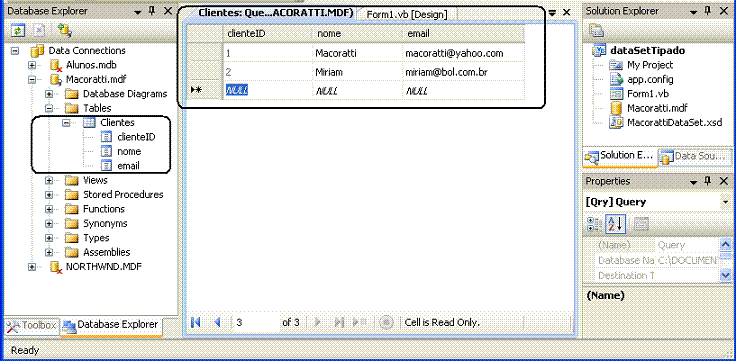Screen dimensions: 736x361
Task: Select the Clientes query document tab
Action: pyautogui.click(x=276, y=13)
